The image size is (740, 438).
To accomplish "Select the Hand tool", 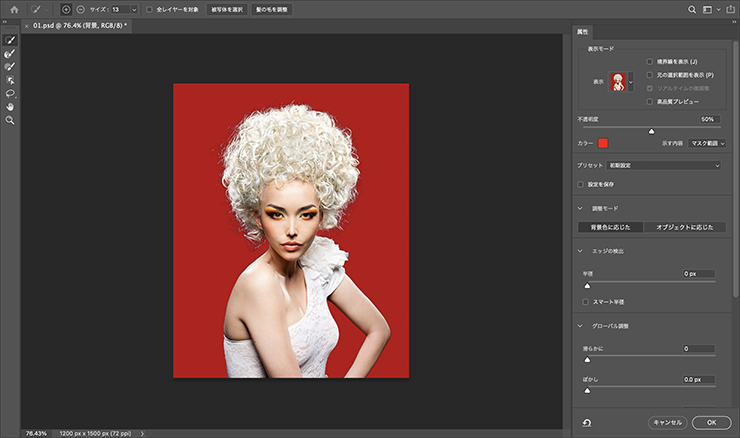I will click(10, 106).
